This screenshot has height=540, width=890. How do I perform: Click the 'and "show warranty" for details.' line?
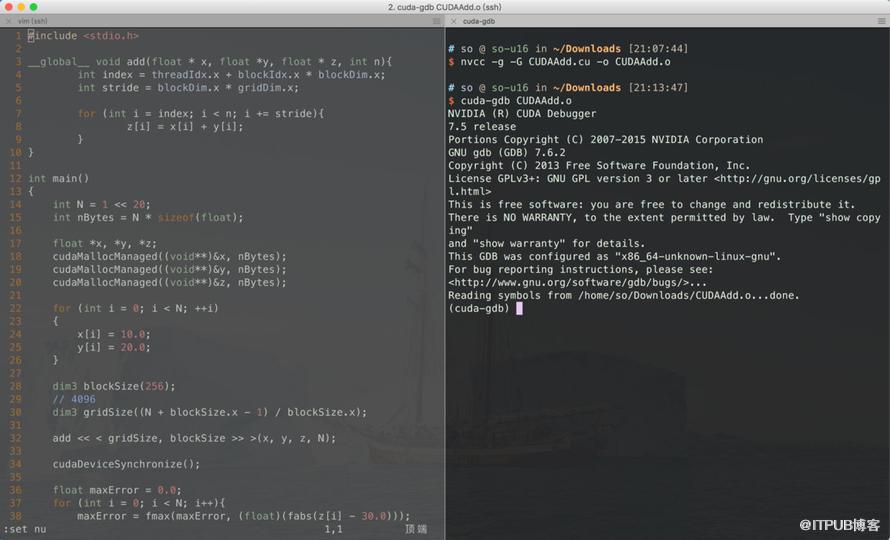(547, 244)
